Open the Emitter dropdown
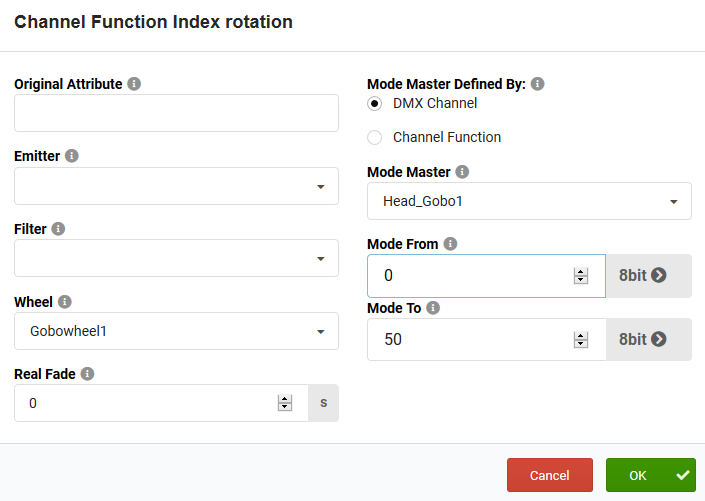This screenshot has width=705, height=501. pos(176,186)
